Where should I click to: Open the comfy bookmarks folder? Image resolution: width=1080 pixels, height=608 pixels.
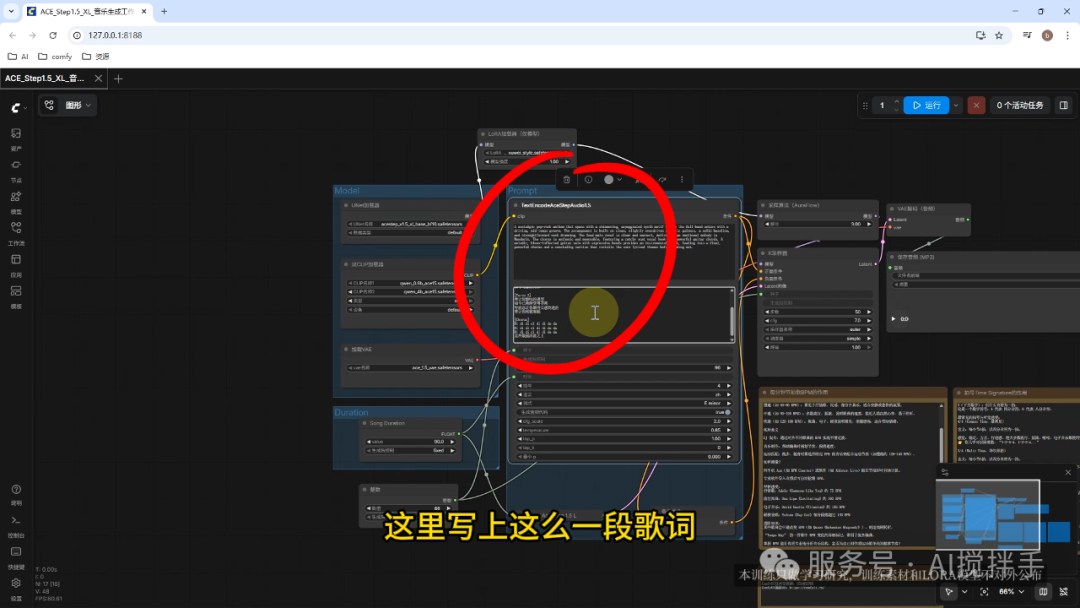[x=55, y=56]
